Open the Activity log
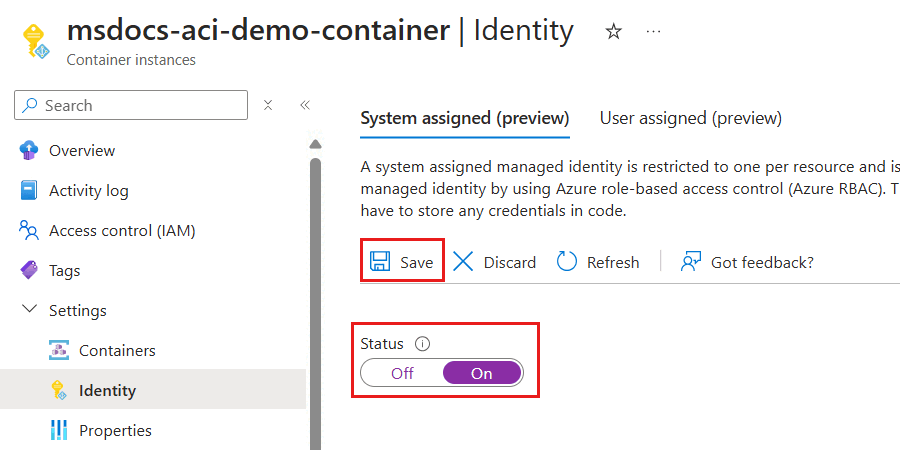 [x=89, y=190]
